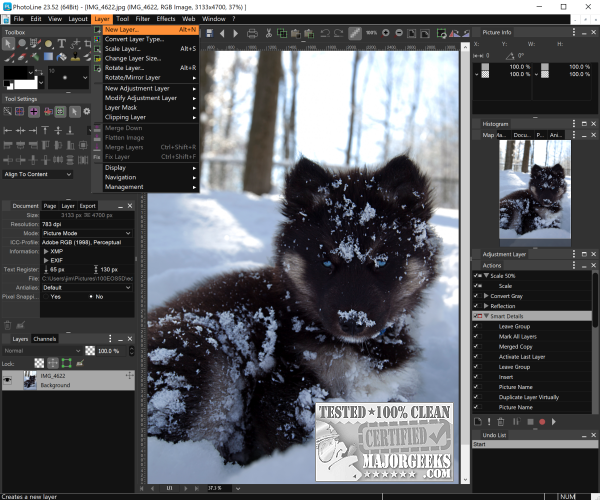This screenshot has height=500, width=600.
Task: Select the Arrow pointer tool in Toolbox
Action: (8, 45)
